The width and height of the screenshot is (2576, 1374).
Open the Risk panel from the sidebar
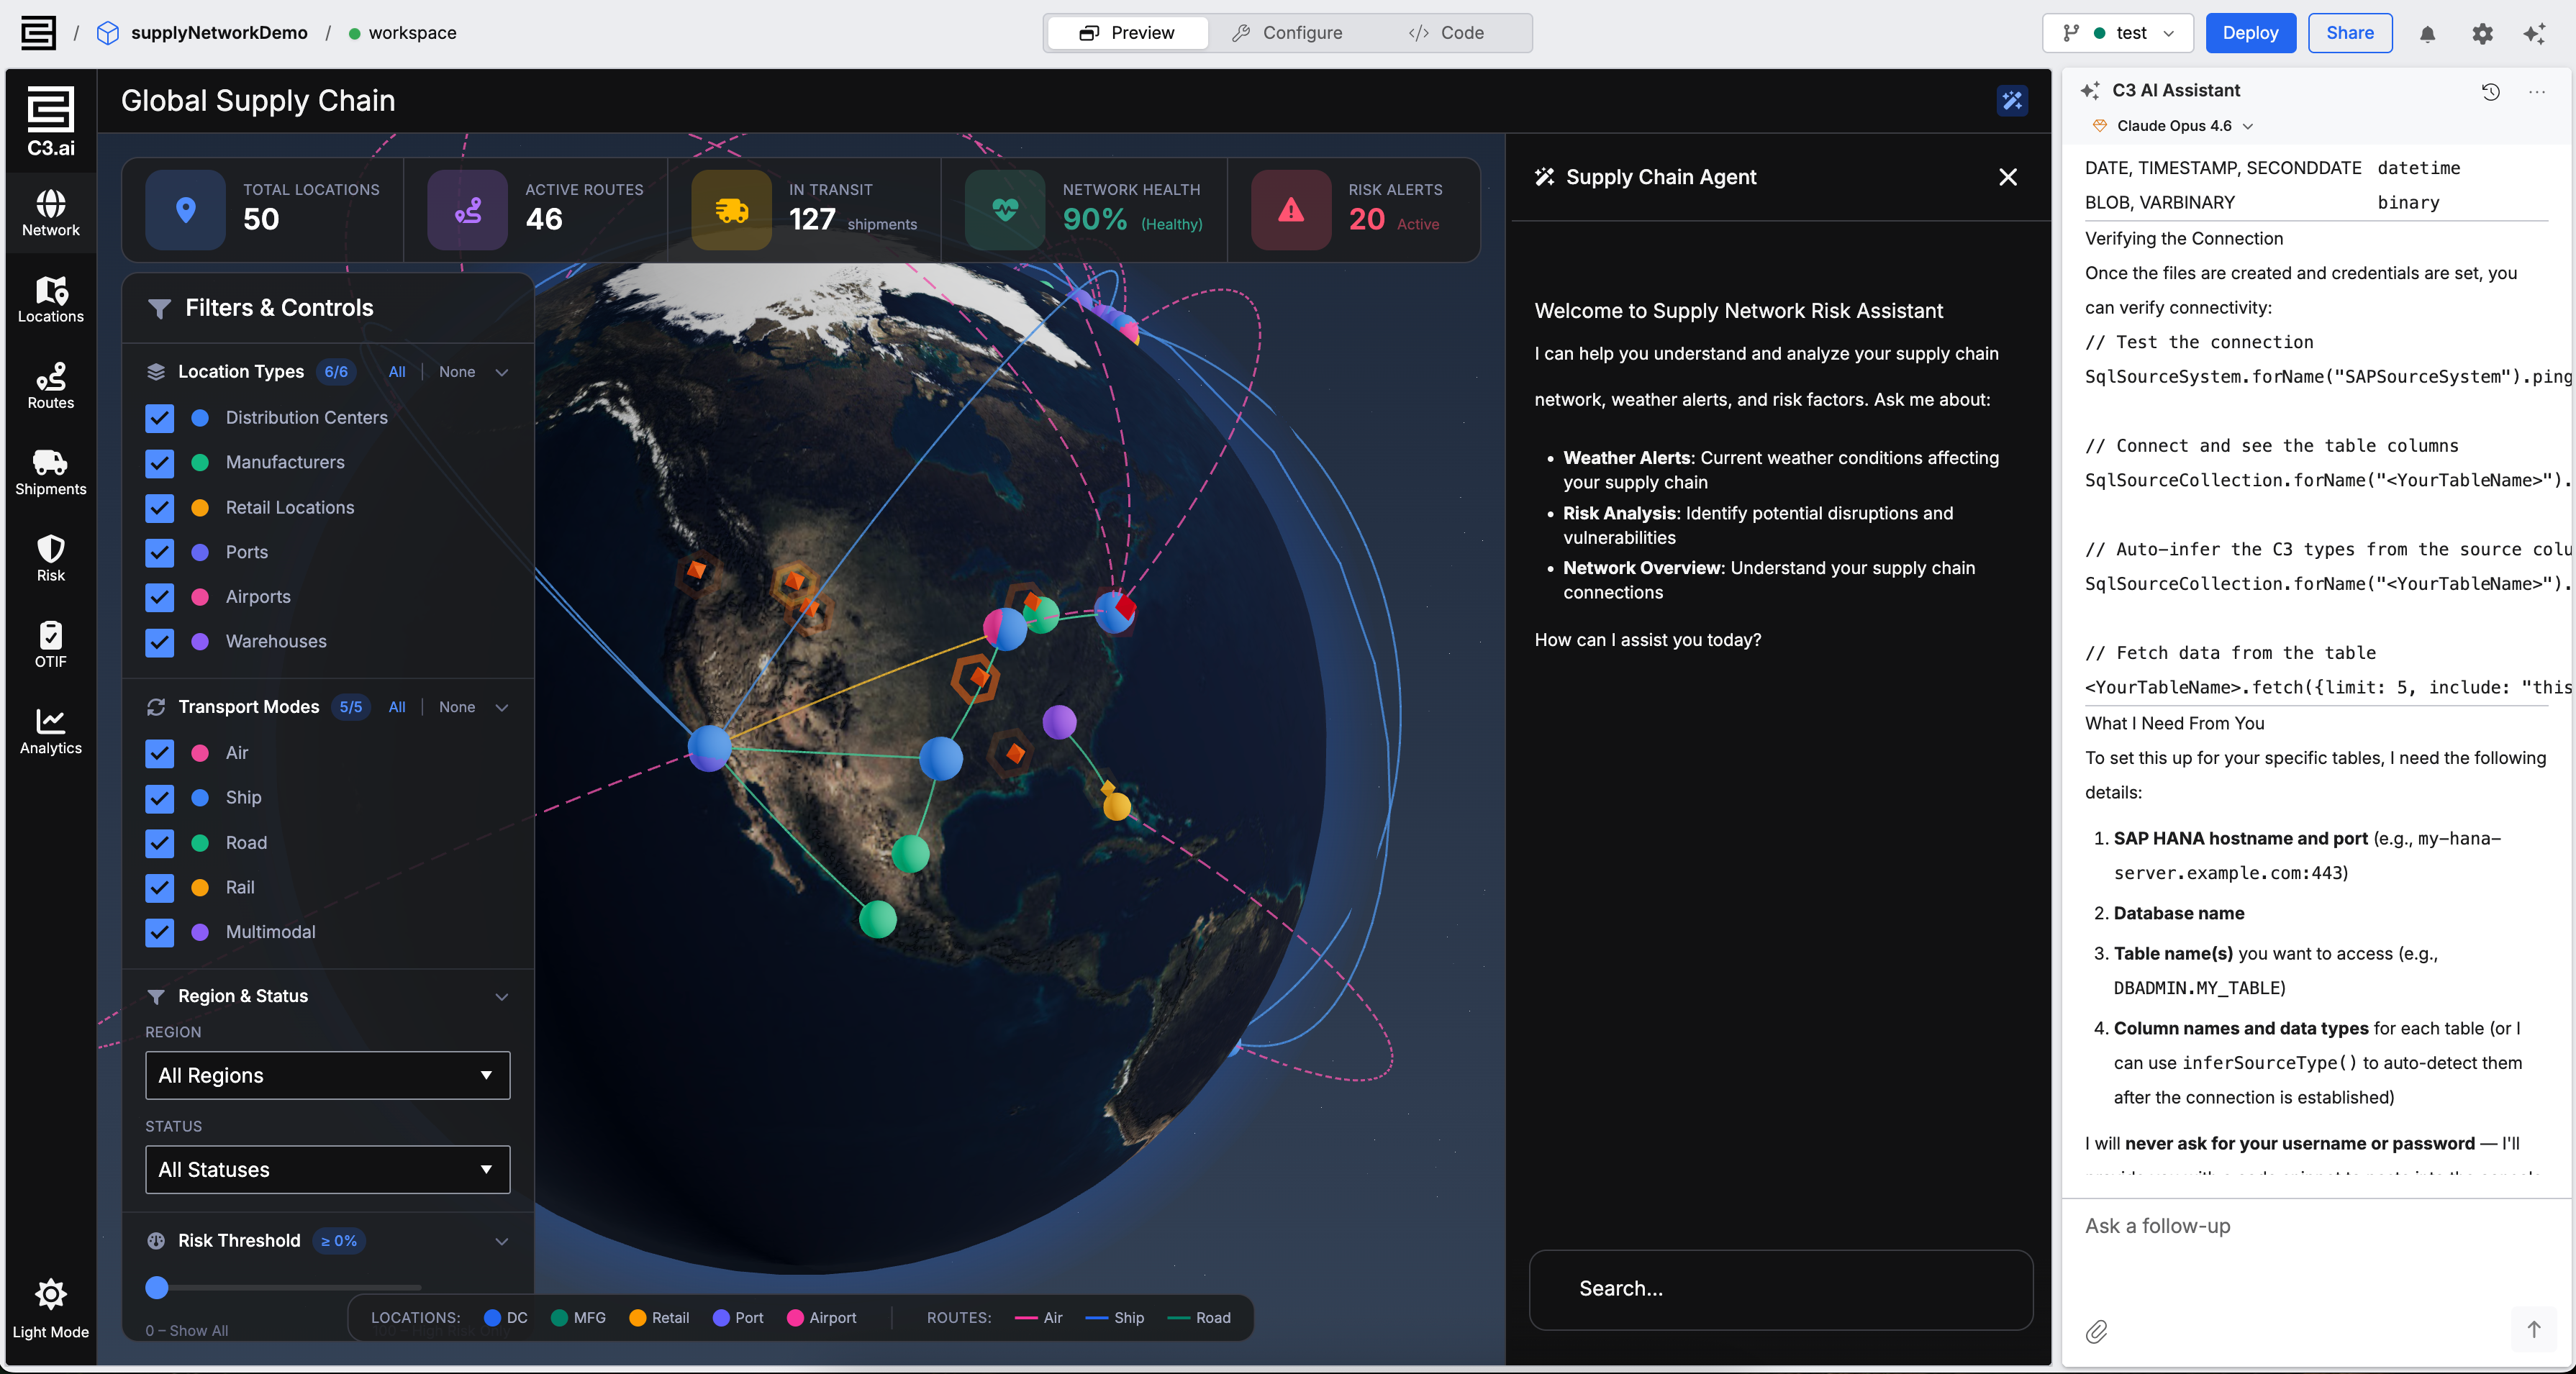coord(50,556)
